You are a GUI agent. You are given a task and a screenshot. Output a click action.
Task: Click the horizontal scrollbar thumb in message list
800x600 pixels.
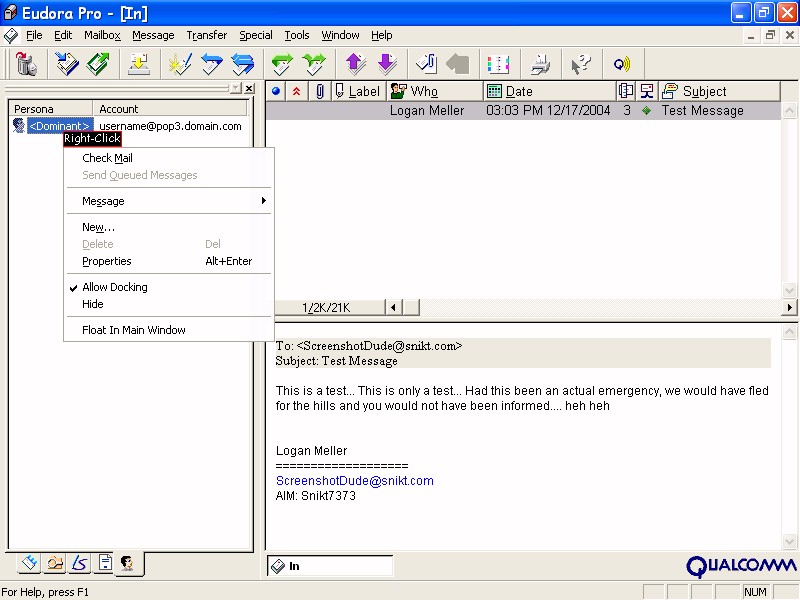point(411,308)
